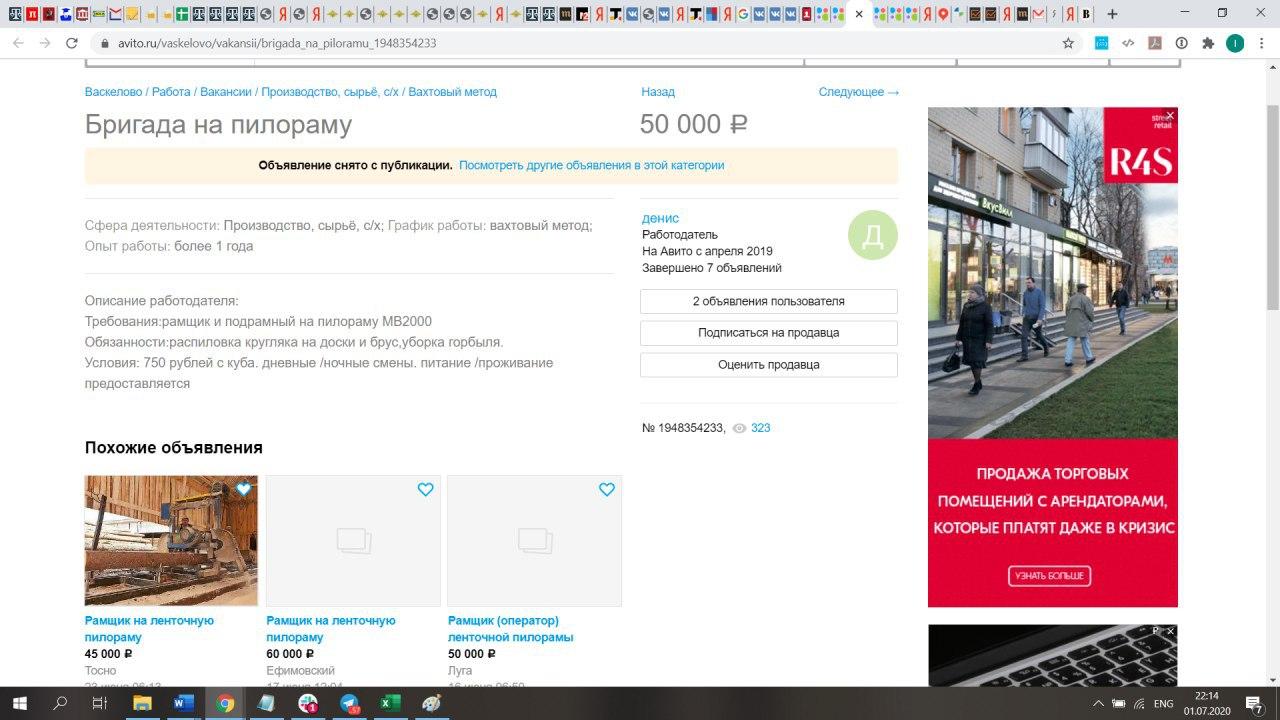Open Chrome extensions puzzle icon
Screen dimensions: 1280x720
(x=1208, y=43)
